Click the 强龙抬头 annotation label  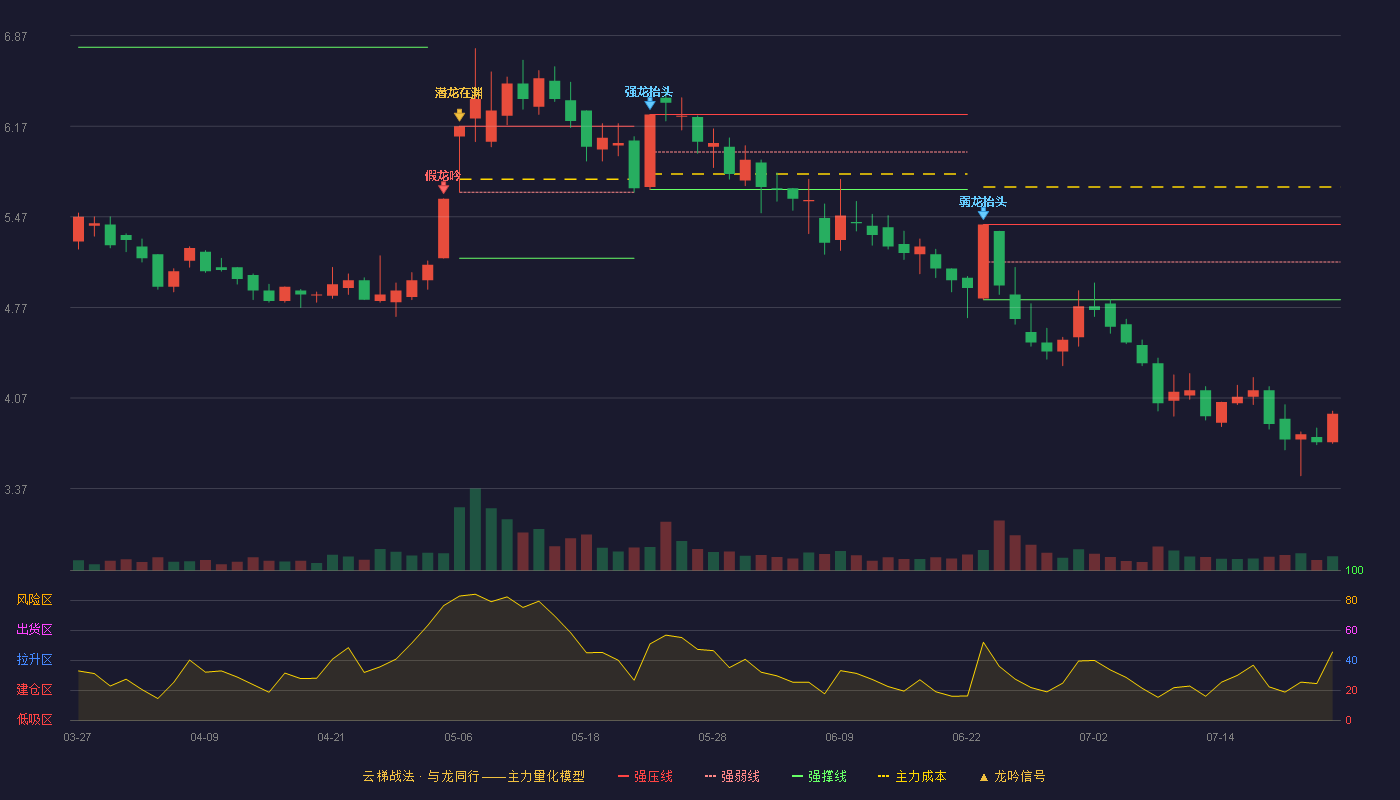[x=649, y=92]
